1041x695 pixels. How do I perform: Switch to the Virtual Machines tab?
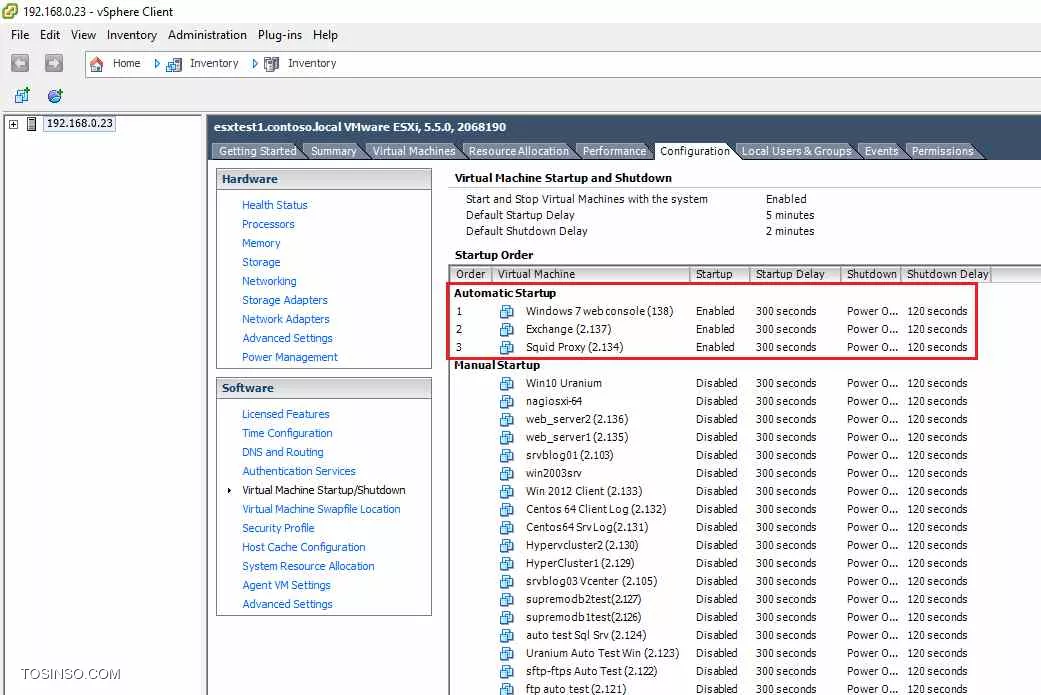click(414, 151)
